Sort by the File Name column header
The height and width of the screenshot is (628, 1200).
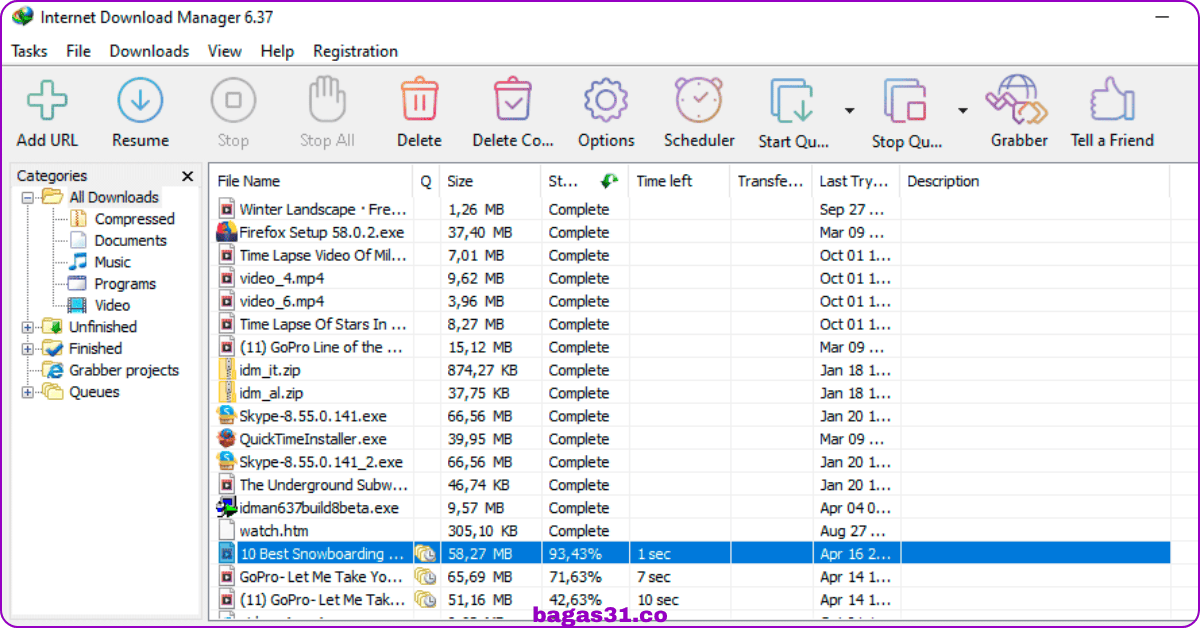[x=311, y=181]
